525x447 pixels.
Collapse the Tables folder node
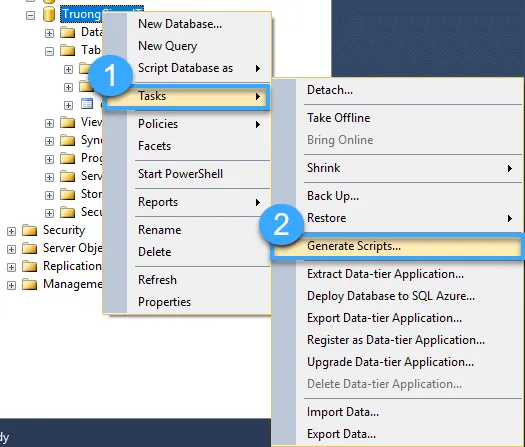pos(50,52)
